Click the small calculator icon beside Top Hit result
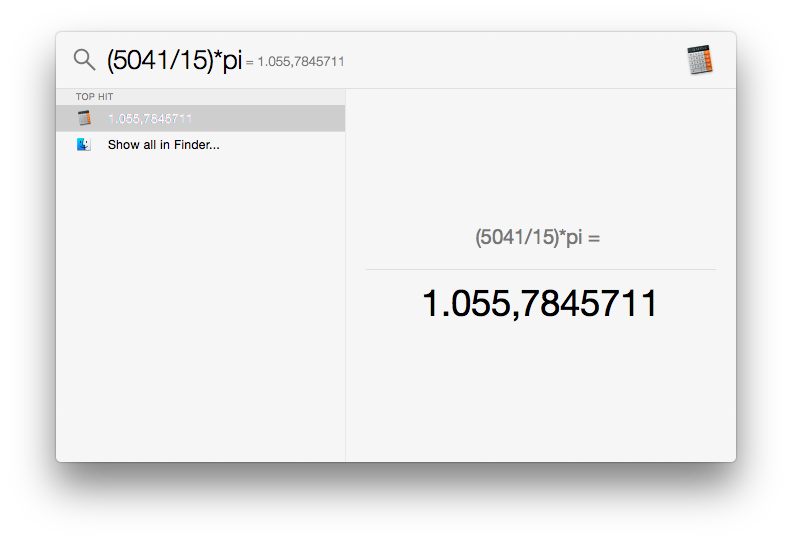Image resolution: width=792 pixels, height=542 pixels. 84,118
